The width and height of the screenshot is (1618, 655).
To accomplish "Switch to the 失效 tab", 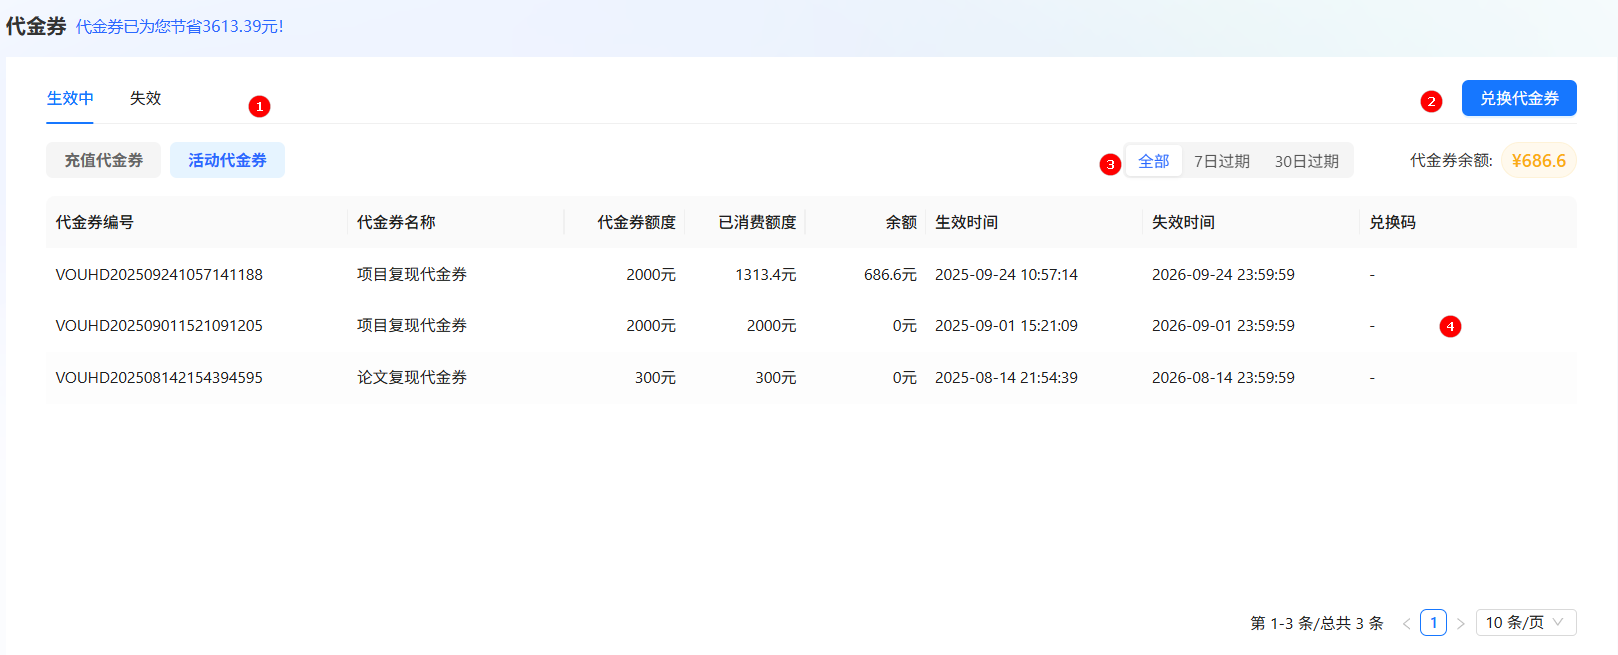I will (x=145, y=98).
